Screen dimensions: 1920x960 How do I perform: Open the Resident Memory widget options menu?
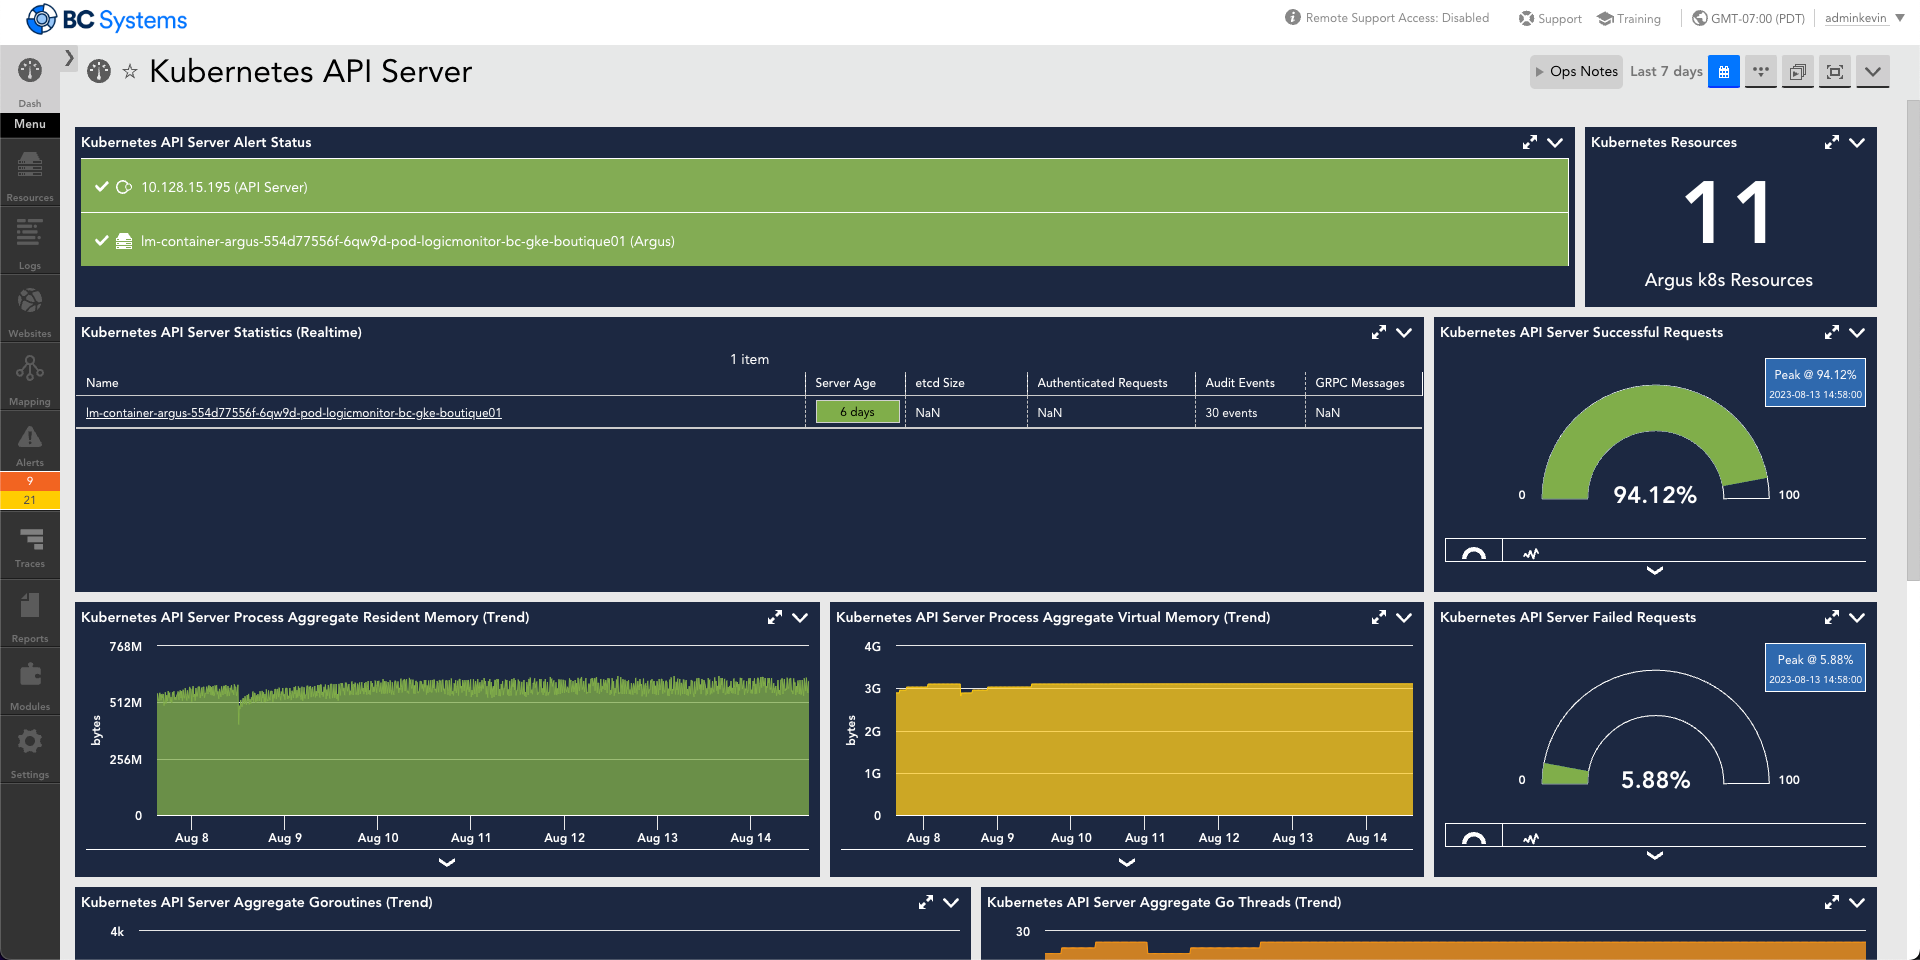click(x=800, y=617)
